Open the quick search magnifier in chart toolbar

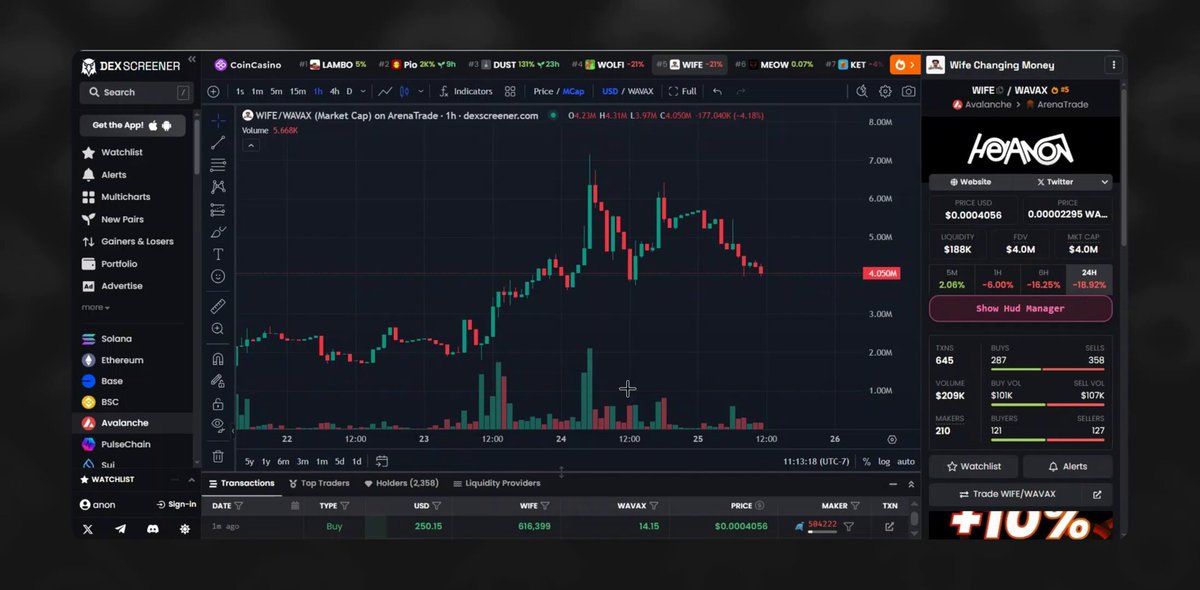(862, 91)
